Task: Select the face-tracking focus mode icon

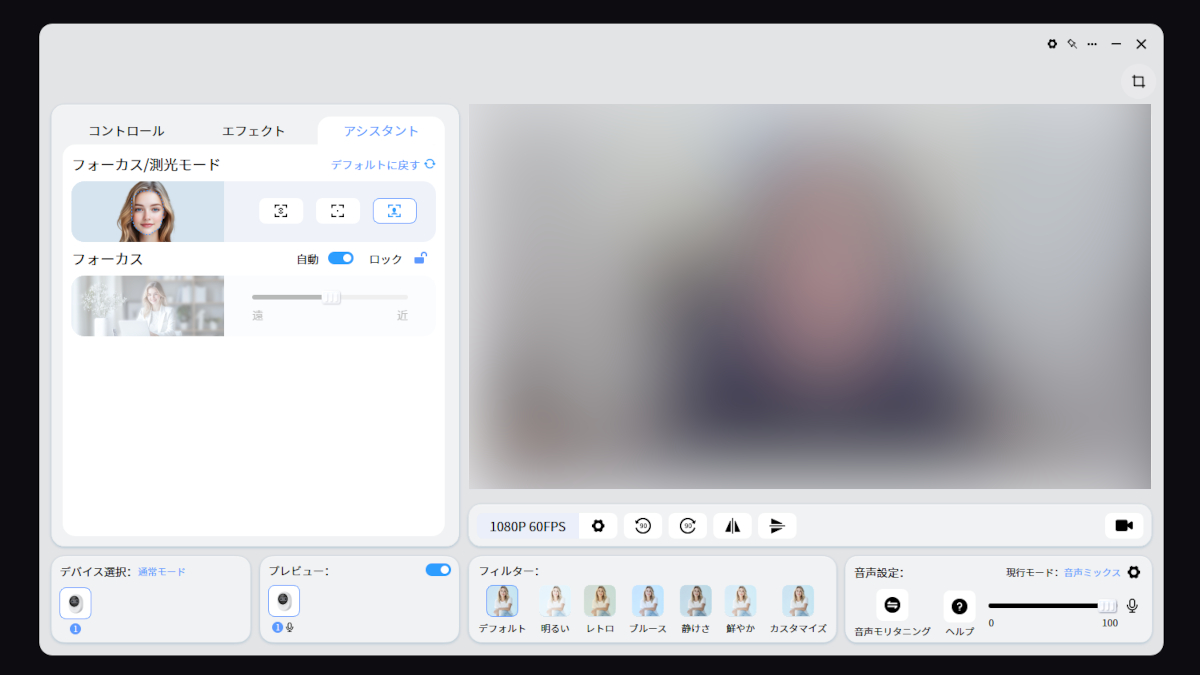Action: [394, 210]
